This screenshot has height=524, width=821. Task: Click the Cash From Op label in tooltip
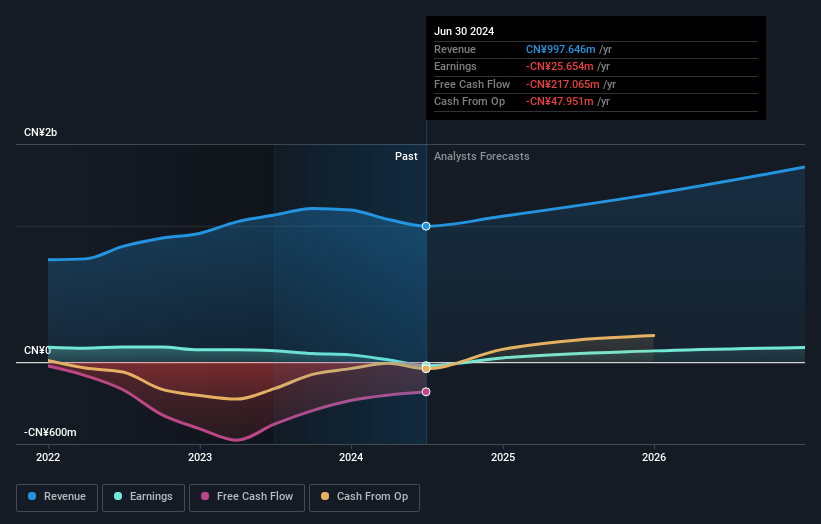(x=470, y=102)
